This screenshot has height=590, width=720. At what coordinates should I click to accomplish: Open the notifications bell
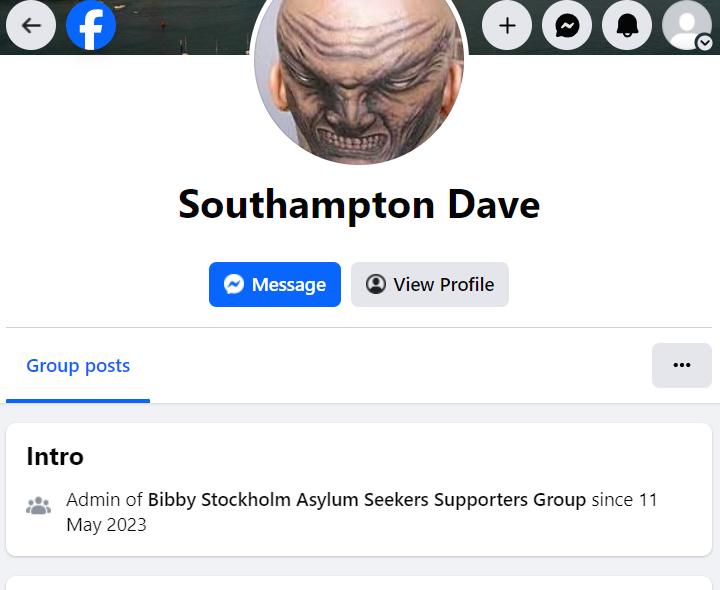pos(627,25)
